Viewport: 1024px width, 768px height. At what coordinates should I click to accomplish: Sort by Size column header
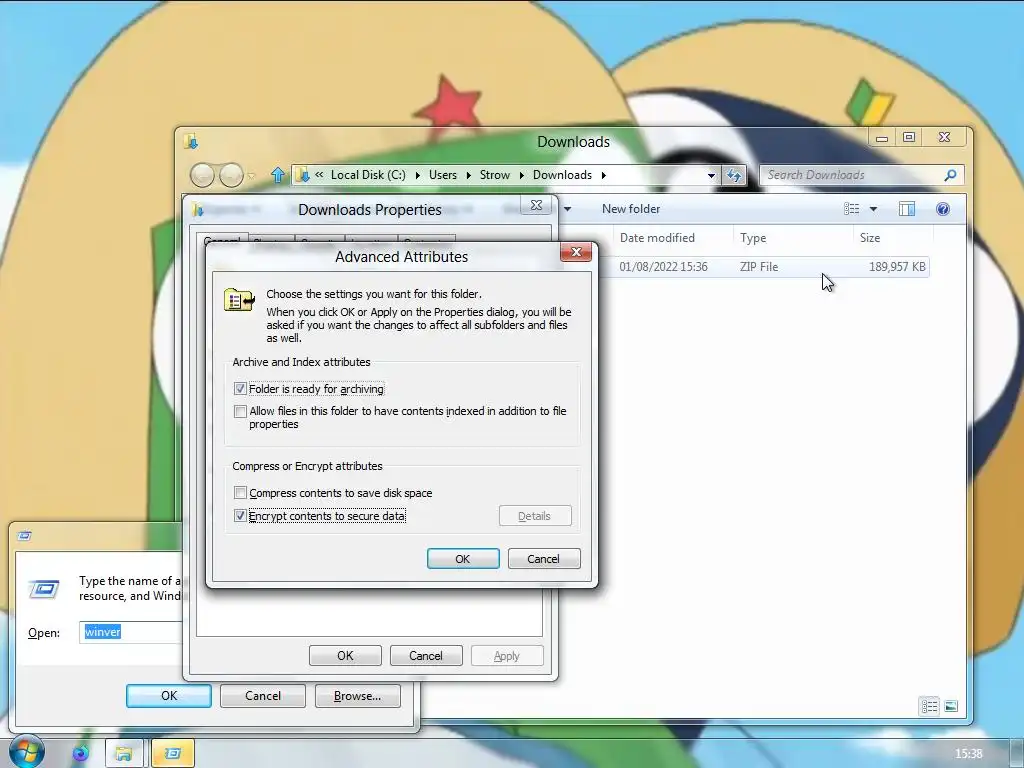[x=870, y=238]
